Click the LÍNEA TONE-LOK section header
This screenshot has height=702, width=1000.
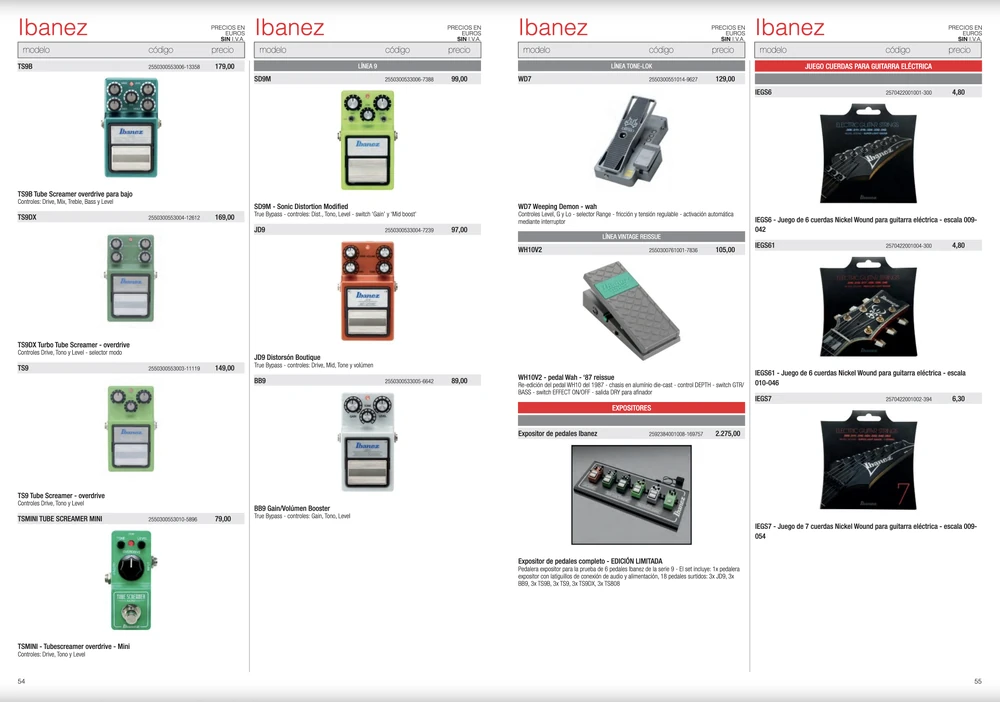coord(631,66)
